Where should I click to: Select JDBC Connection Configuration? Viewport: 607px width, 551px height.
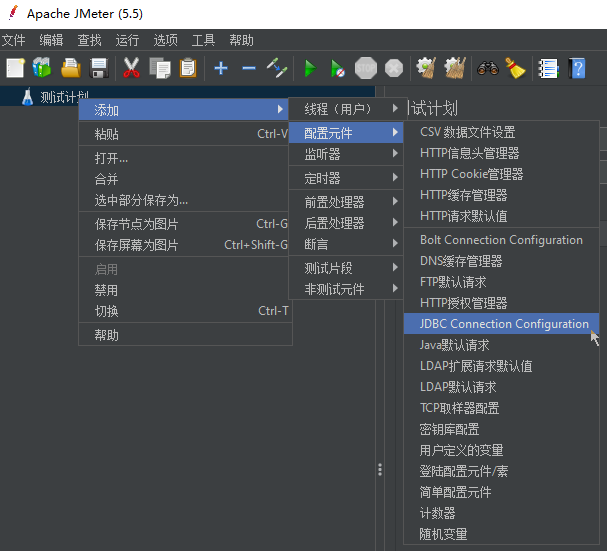[x=501, y=323]
